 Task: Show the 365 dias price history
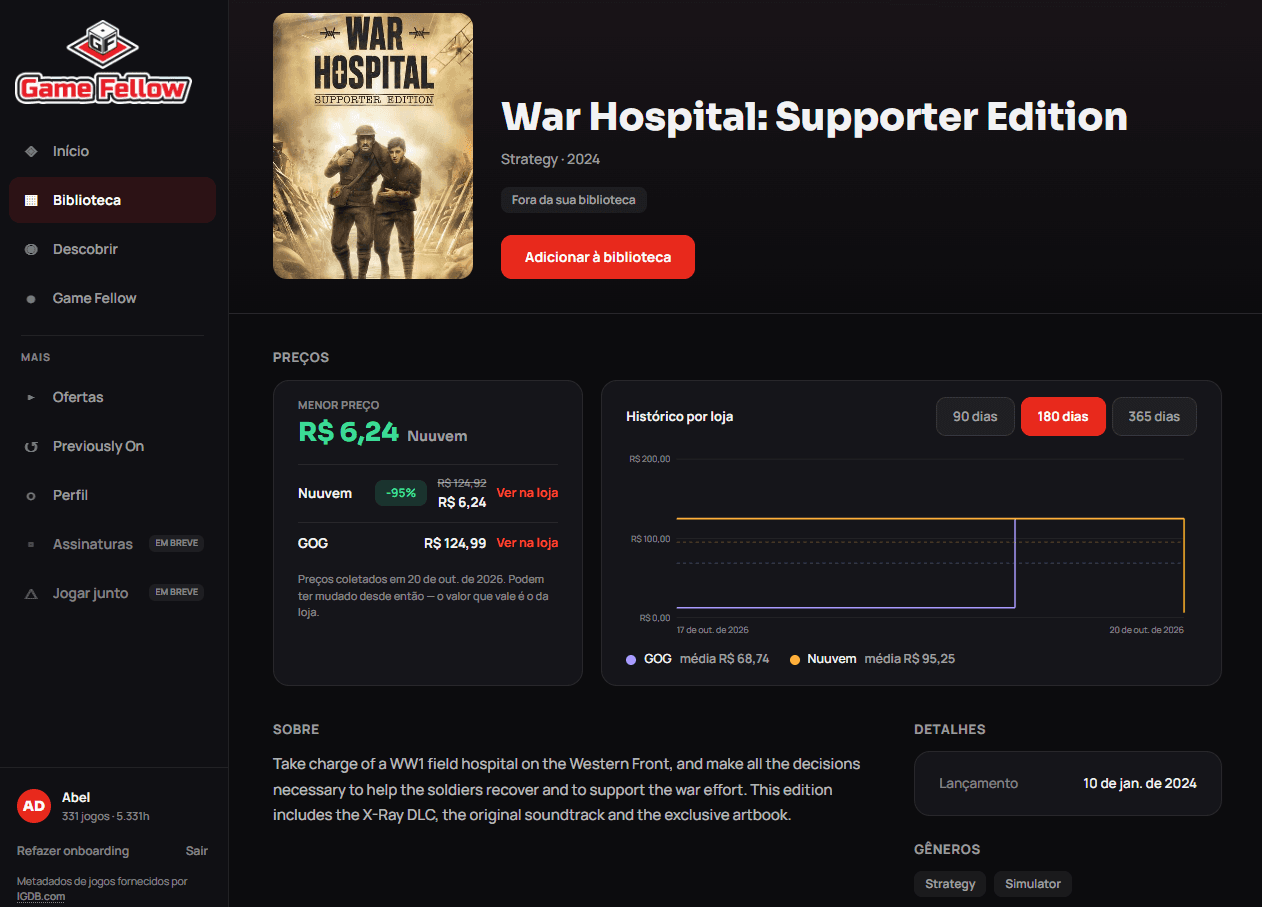click(1154, 416)
